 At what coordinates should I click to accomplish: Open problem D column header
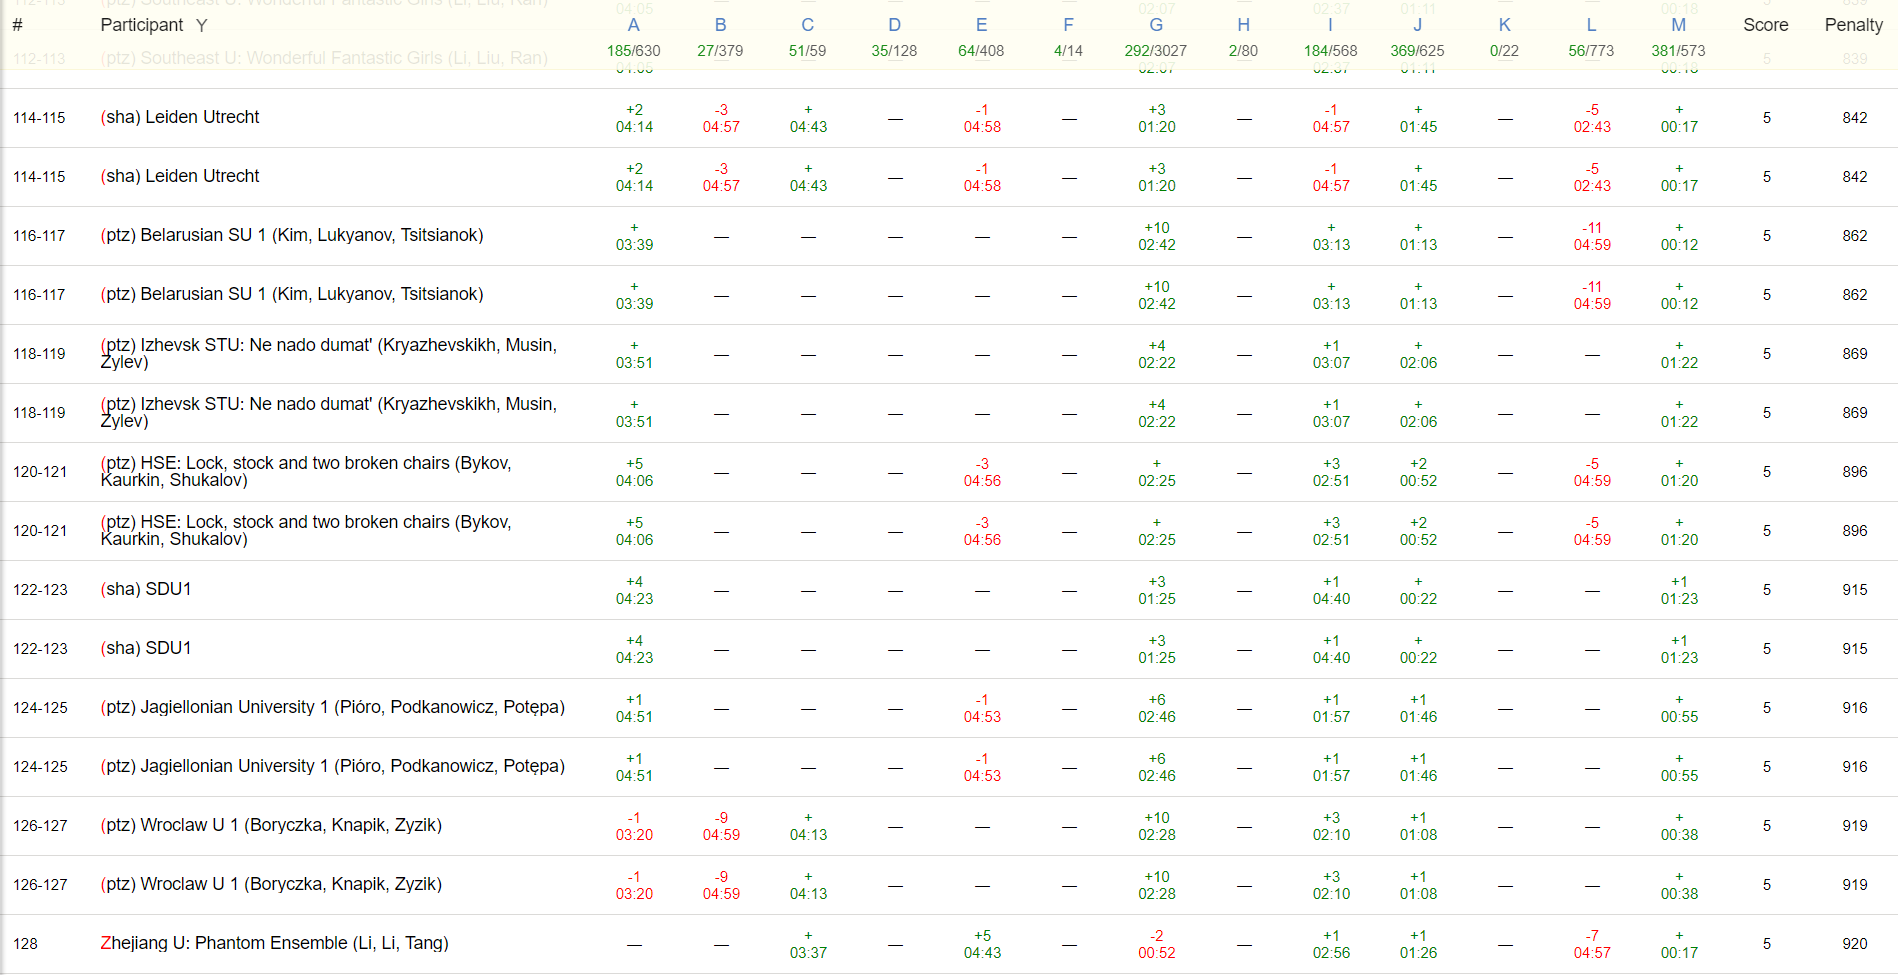point(894,26)
